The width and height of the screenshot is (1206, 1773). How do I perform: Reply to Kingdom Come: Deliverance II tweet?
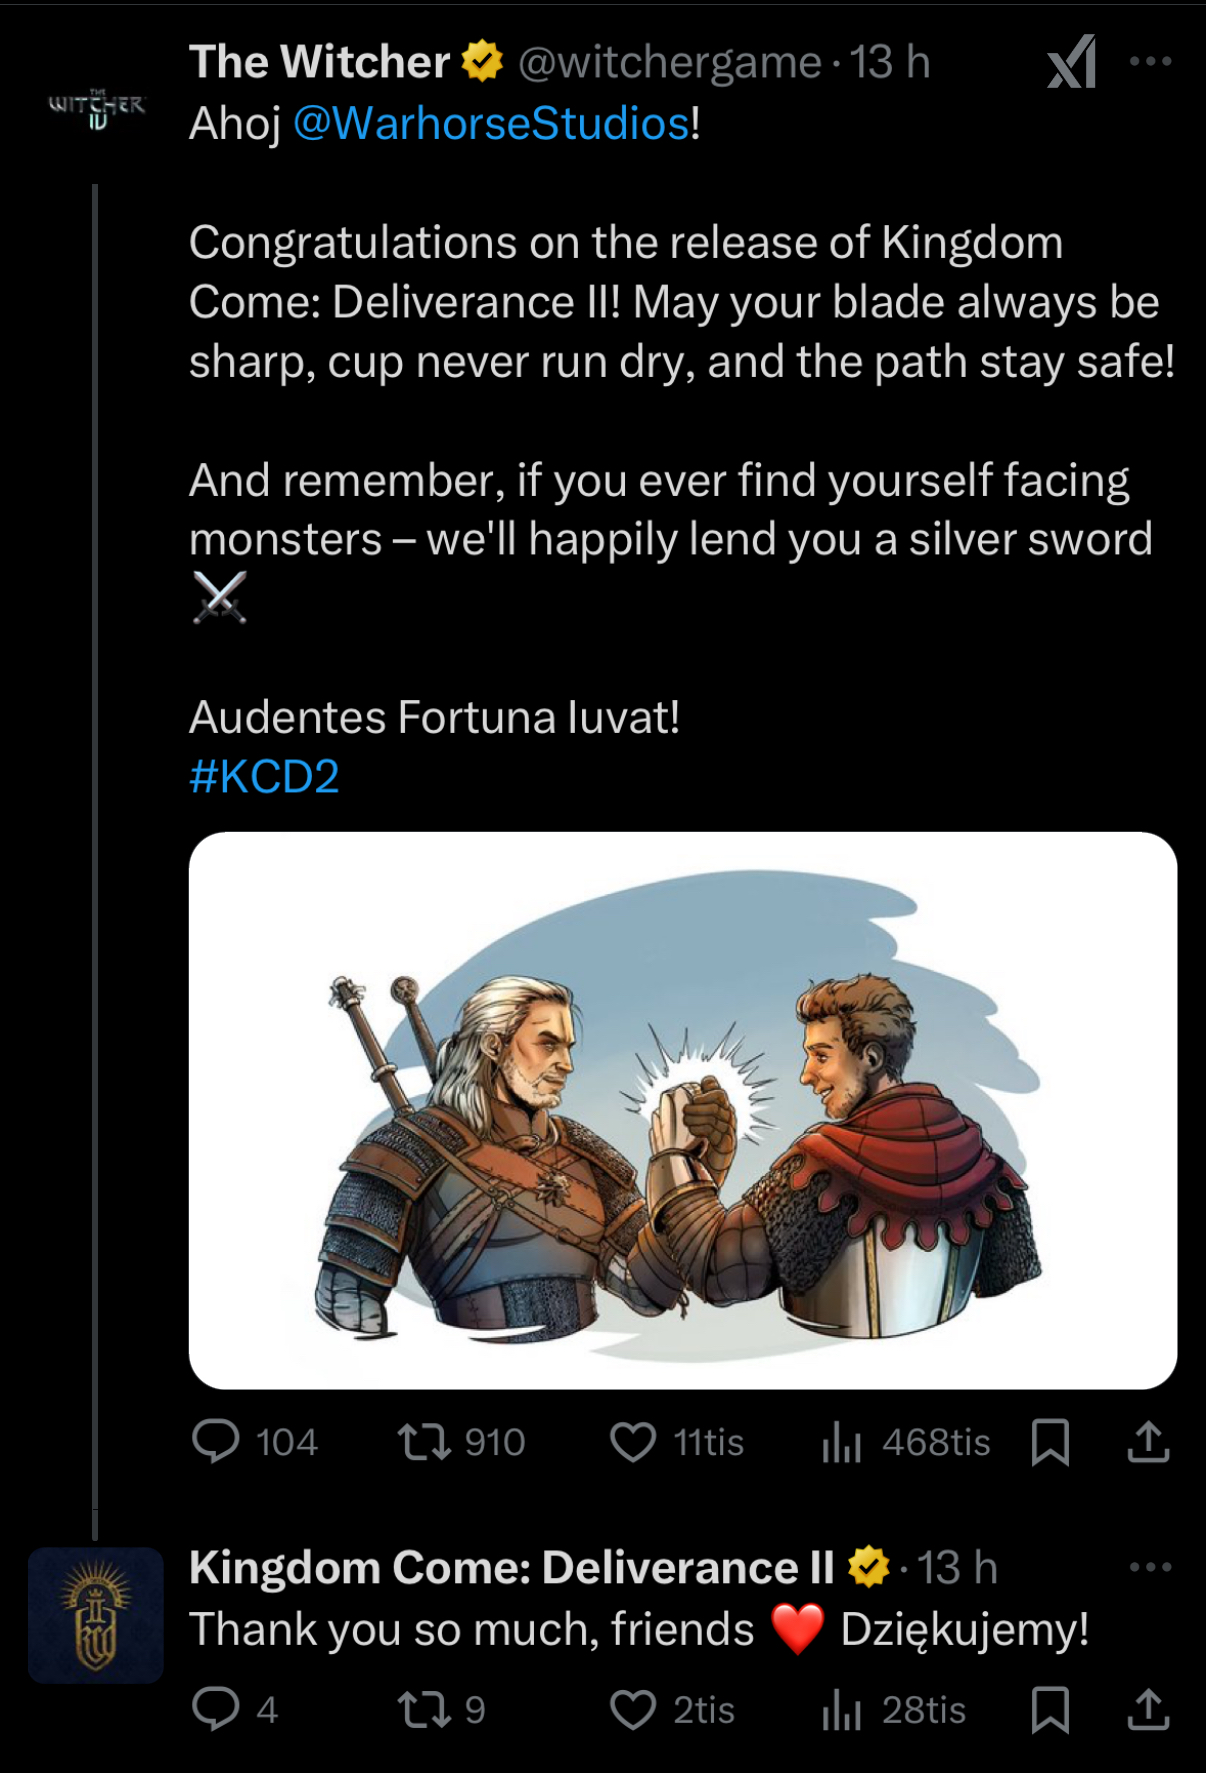(x=216, y=1709)
